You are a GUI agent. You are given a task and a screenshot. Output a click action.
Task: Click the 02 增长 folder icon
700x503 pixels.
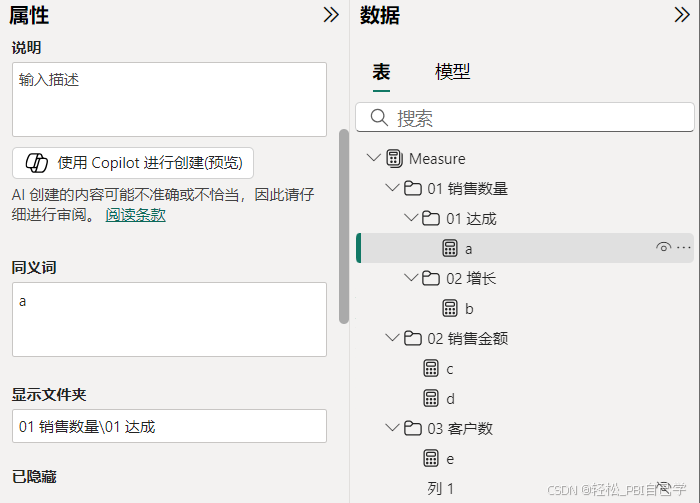tap(431, 278)
